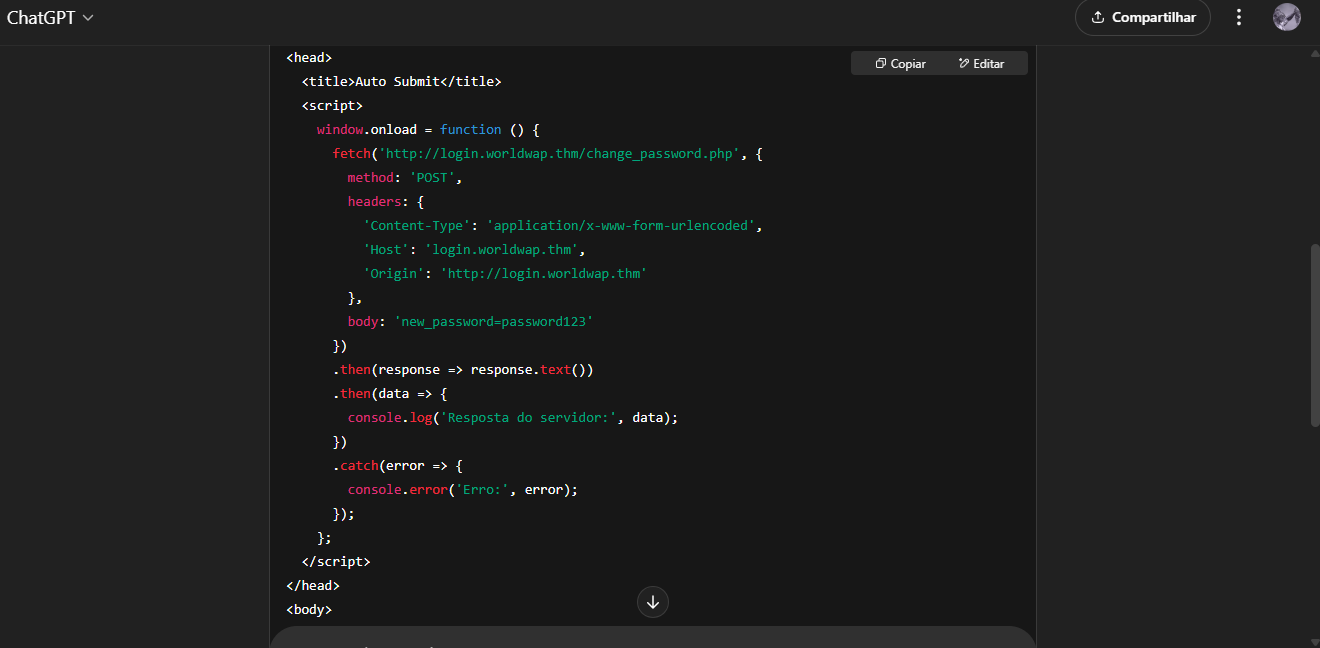Viewport: 1320px width, 648px height.
Task: Copy the code with the Copiar button
Action: click(x=900, y=63)
